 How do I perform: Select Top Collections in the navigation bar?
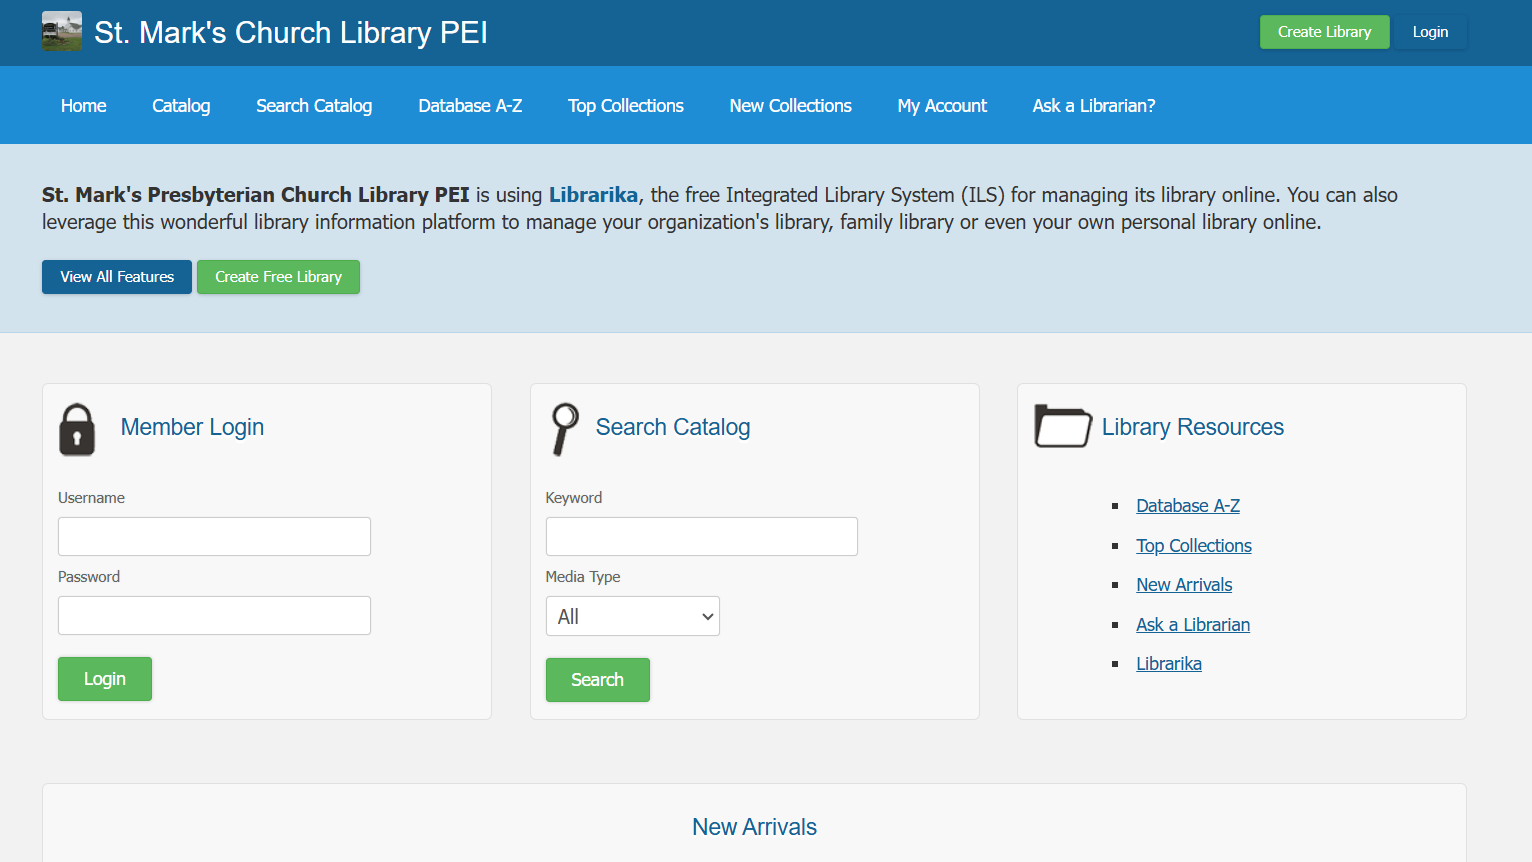tap(625, 106)
